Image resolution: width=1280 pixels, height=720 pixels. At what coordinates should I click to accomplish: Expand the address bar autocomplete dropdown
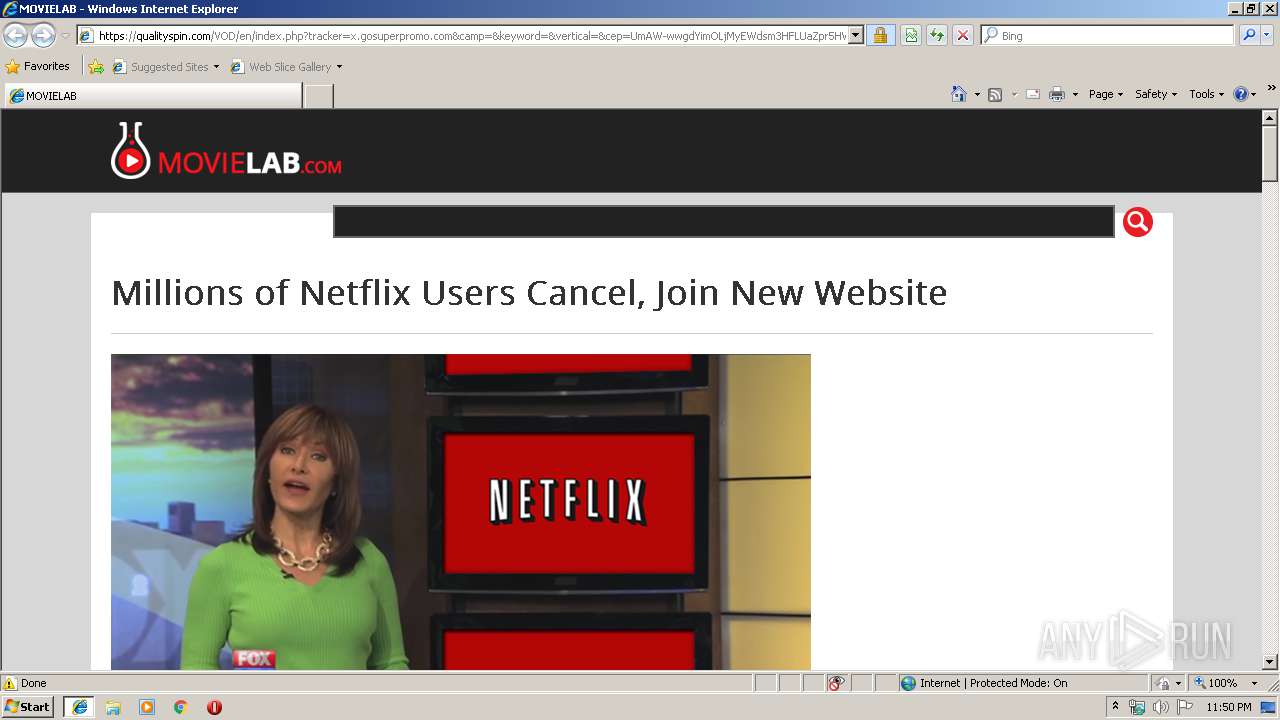pos(856,36)
